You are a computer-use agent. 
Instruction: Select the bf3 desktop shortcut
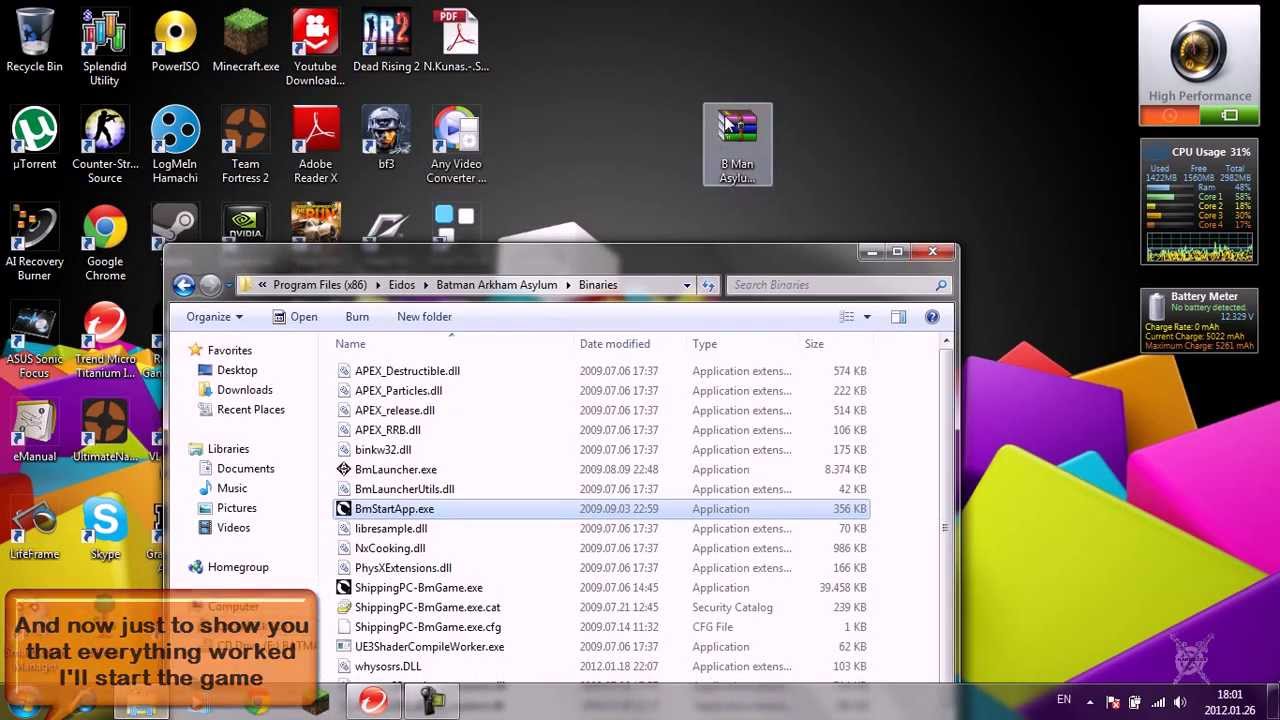(x=386, y=138)
